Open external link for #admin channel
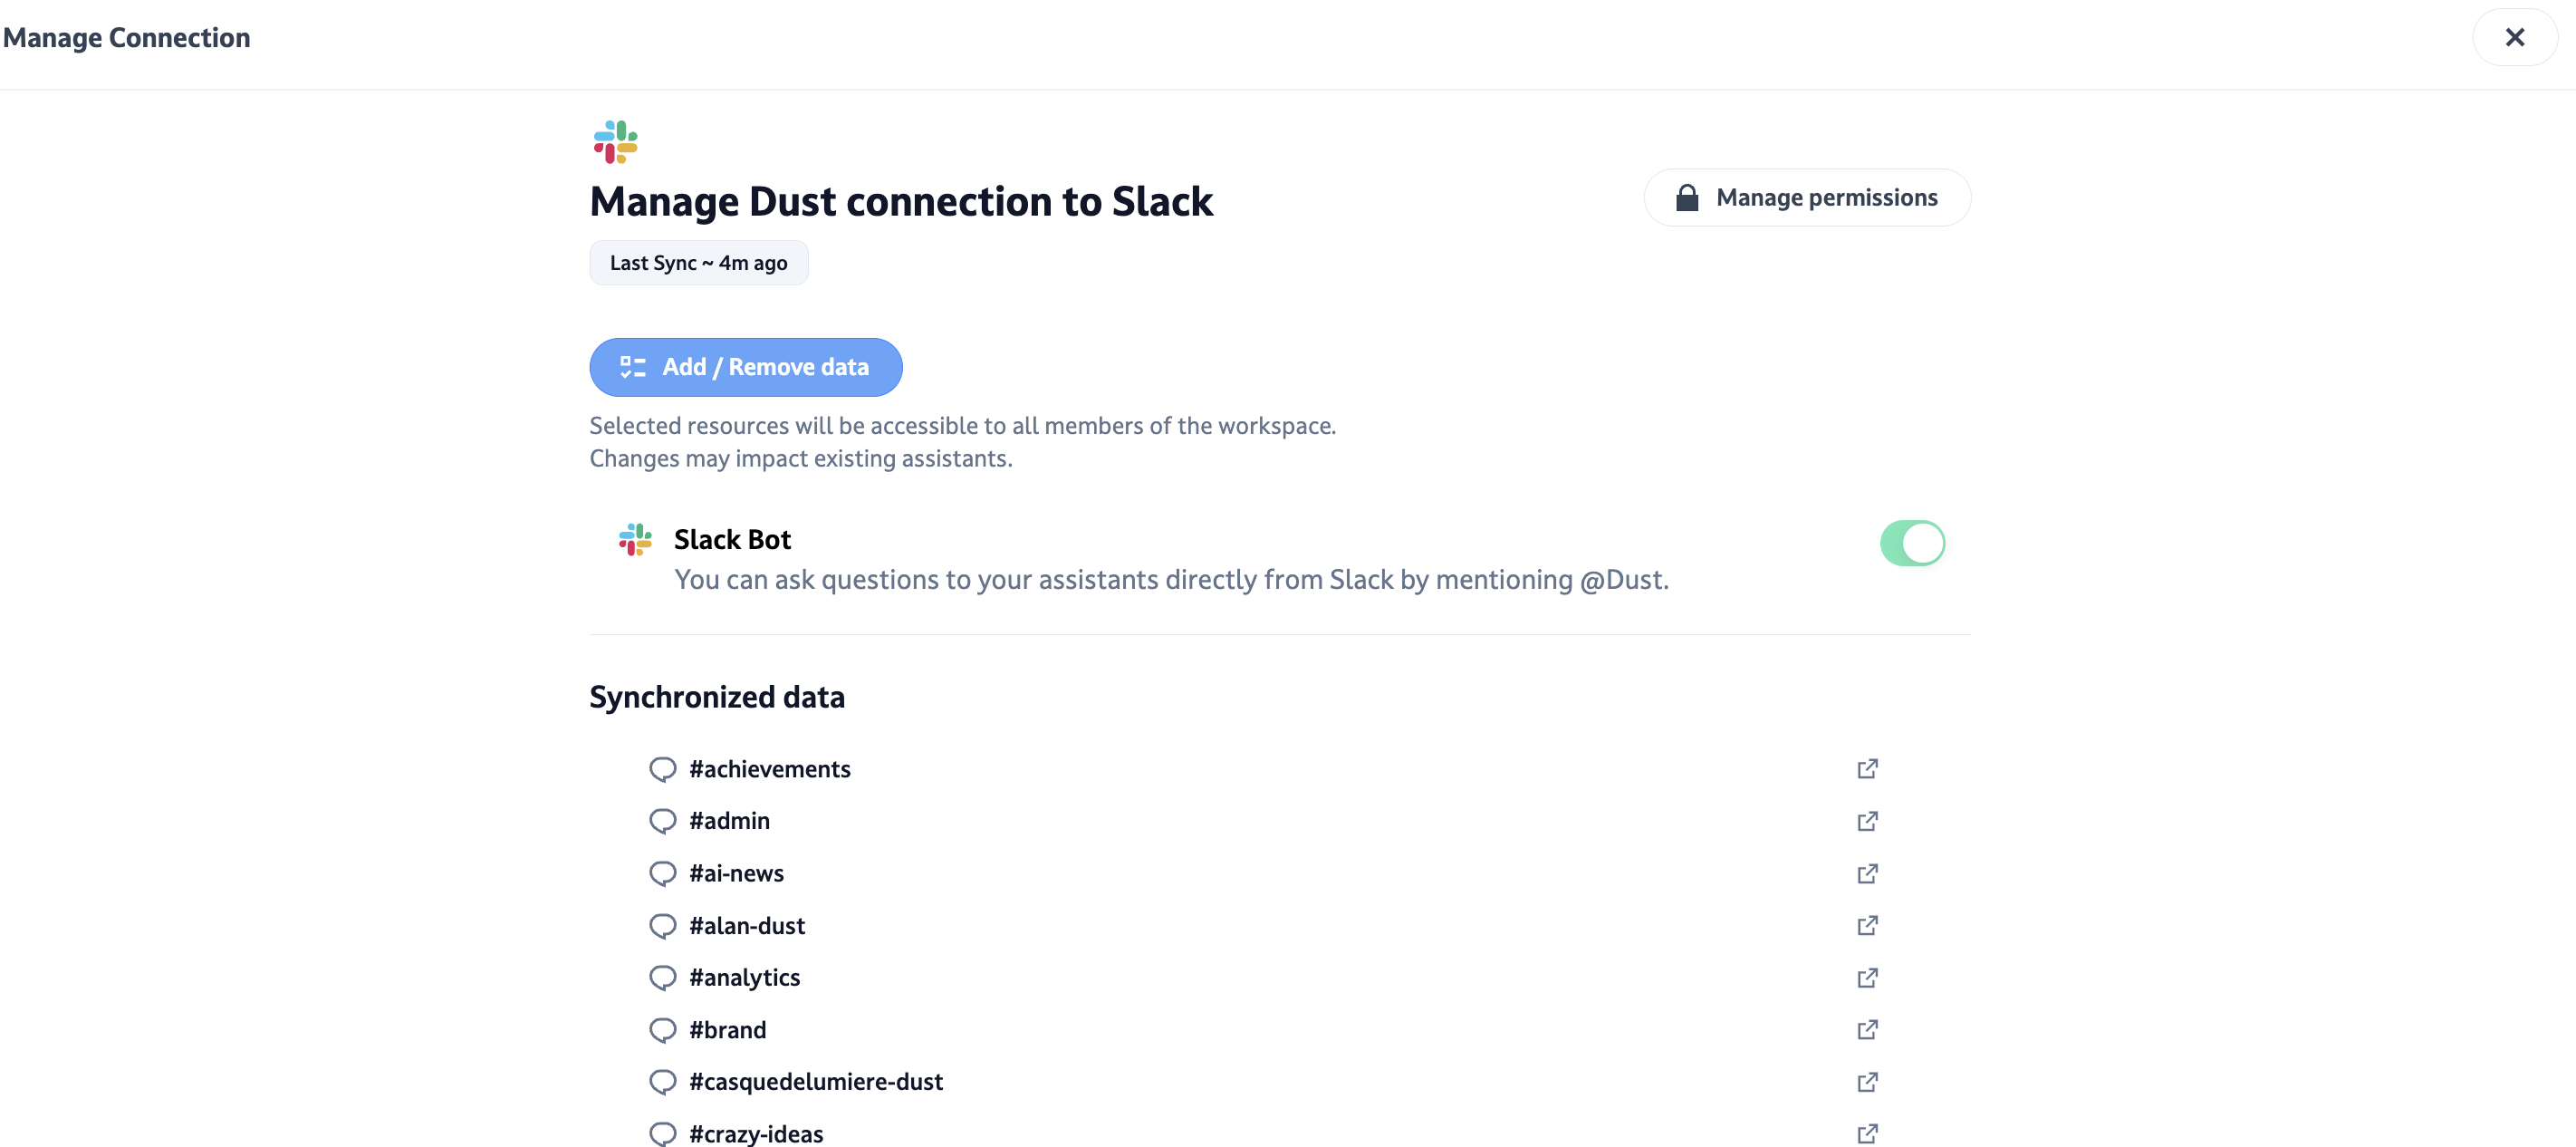This screenshot has width=2576, height=1147. coord(1867,821)
